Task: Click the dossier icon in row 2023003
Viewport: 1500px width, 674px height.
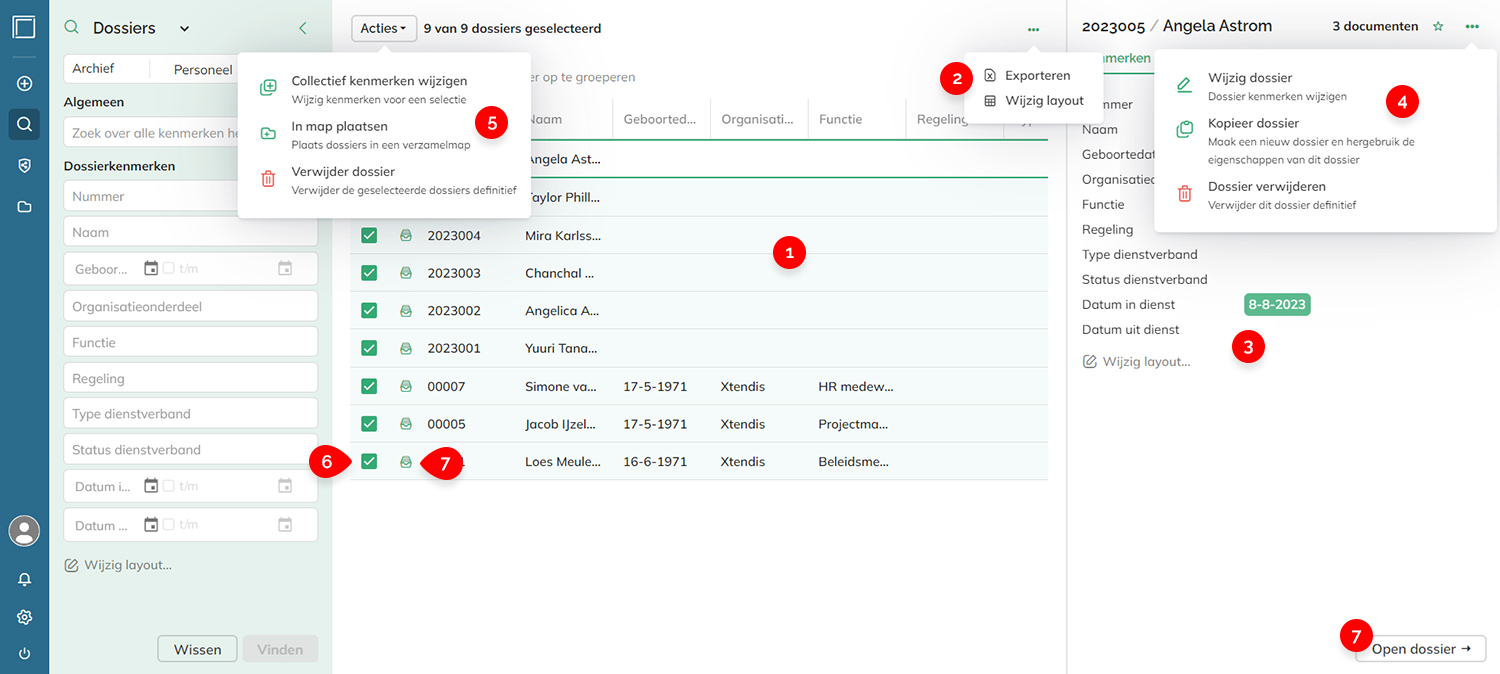Action: coord(406,273)
